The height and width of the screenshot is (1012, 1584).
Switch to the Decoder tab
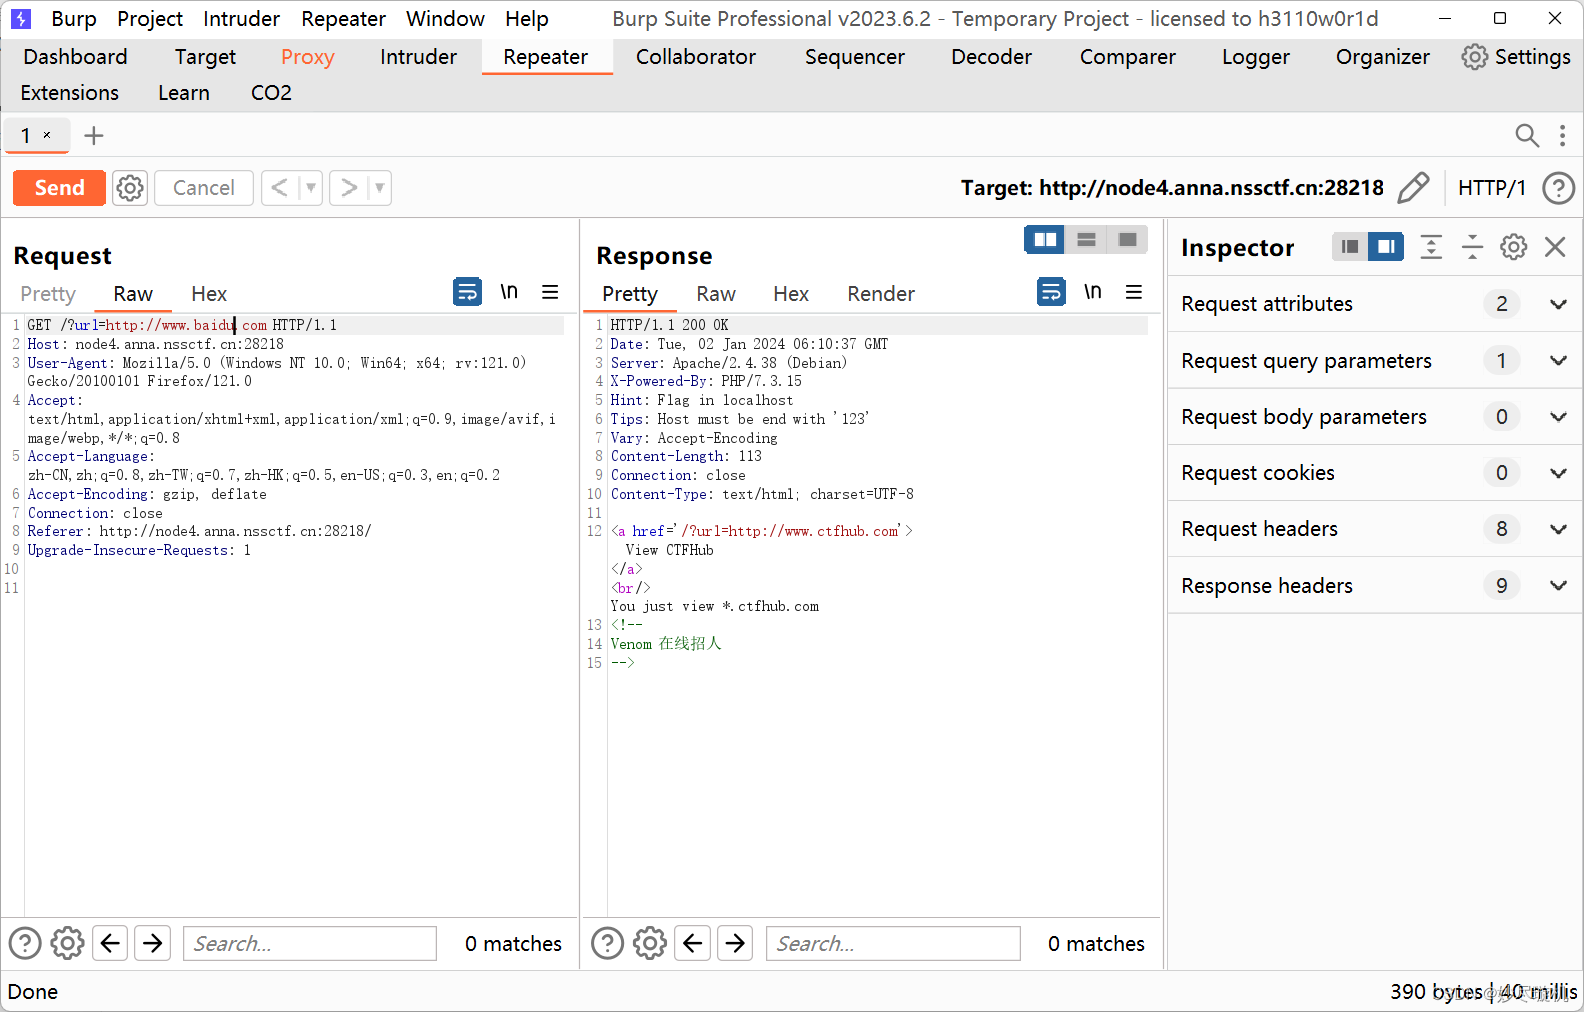[991, 57]
